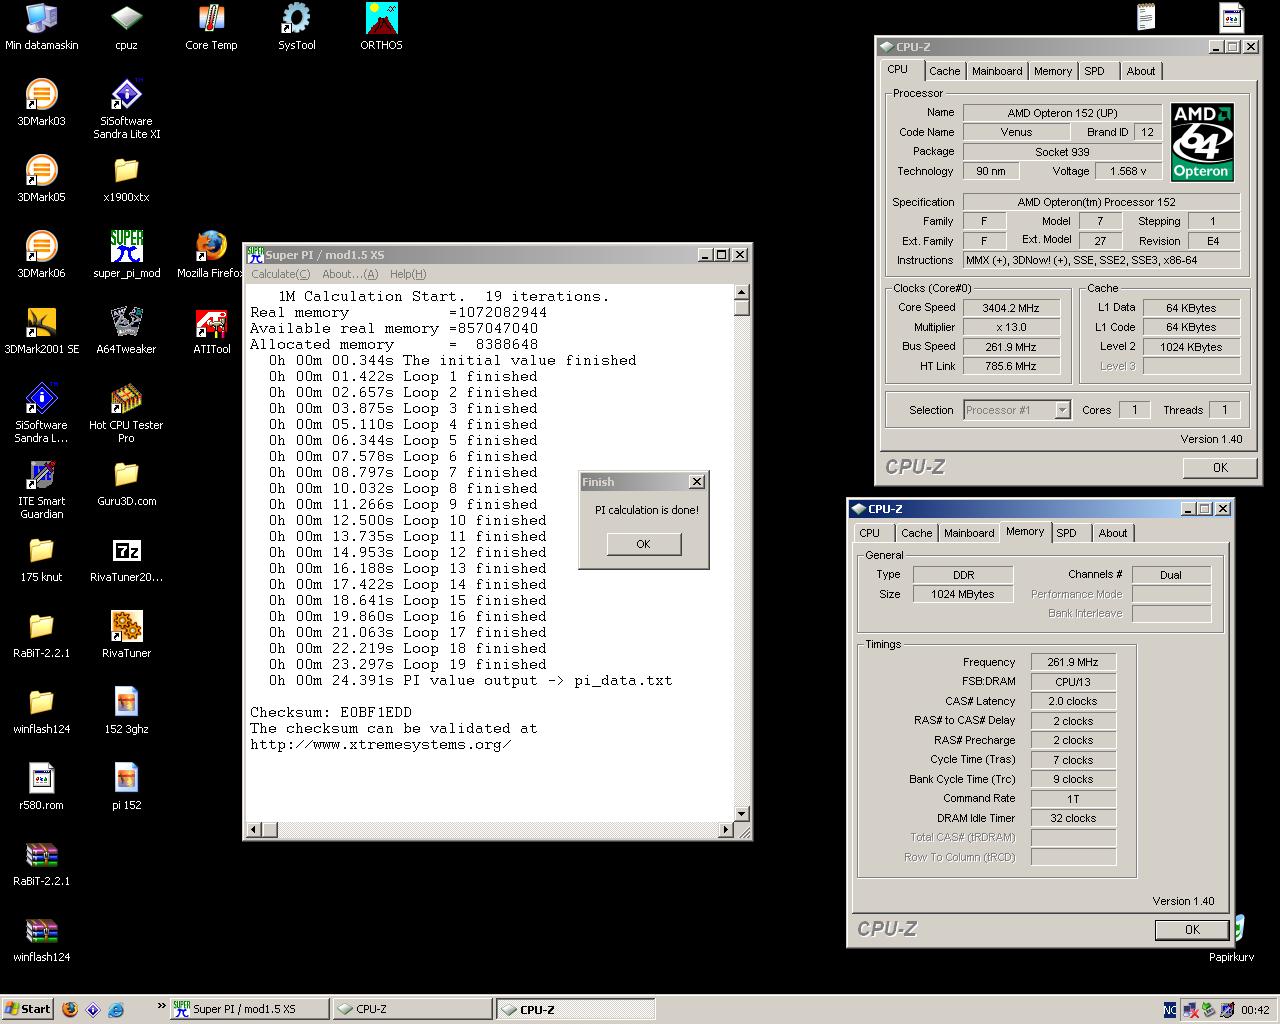Click Super PI horizontal scroll right arrow
The width and height of the screenshot is (1280, 1024).
tap(726, 829)
